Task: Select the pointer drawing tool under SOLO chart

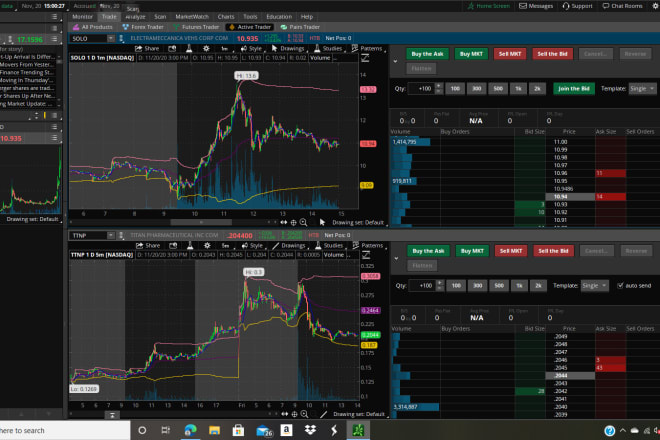Action: pos(322,222)
